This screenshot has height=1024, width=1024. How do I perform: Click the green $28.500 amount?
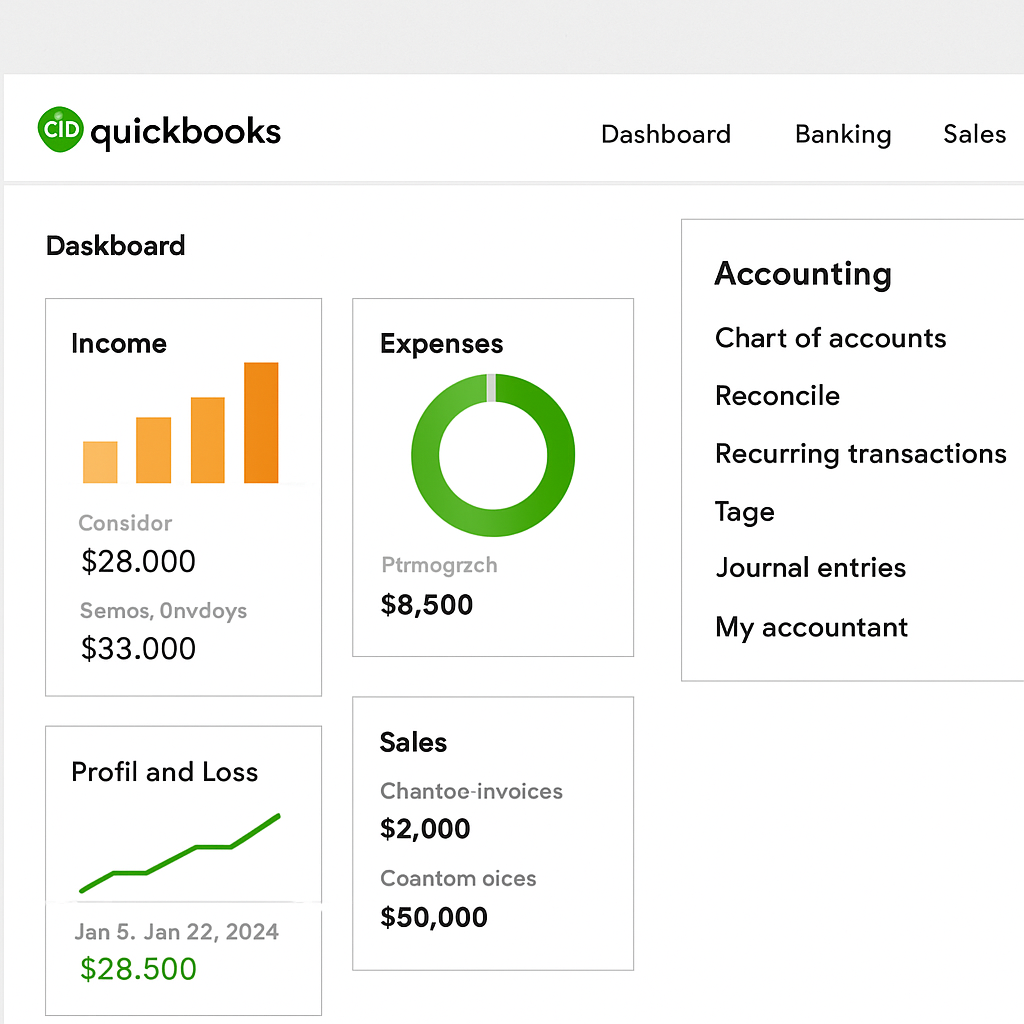138,969
